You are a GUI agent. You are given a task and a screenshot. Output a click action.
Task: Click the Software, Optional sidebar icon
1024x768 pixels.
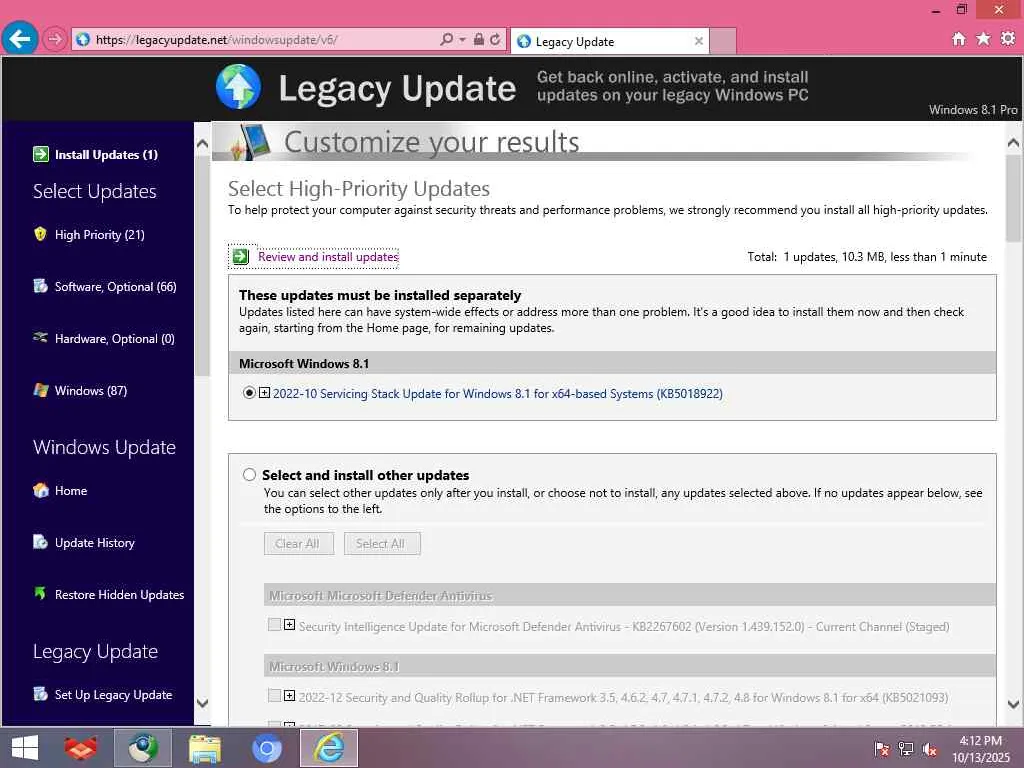40,286
